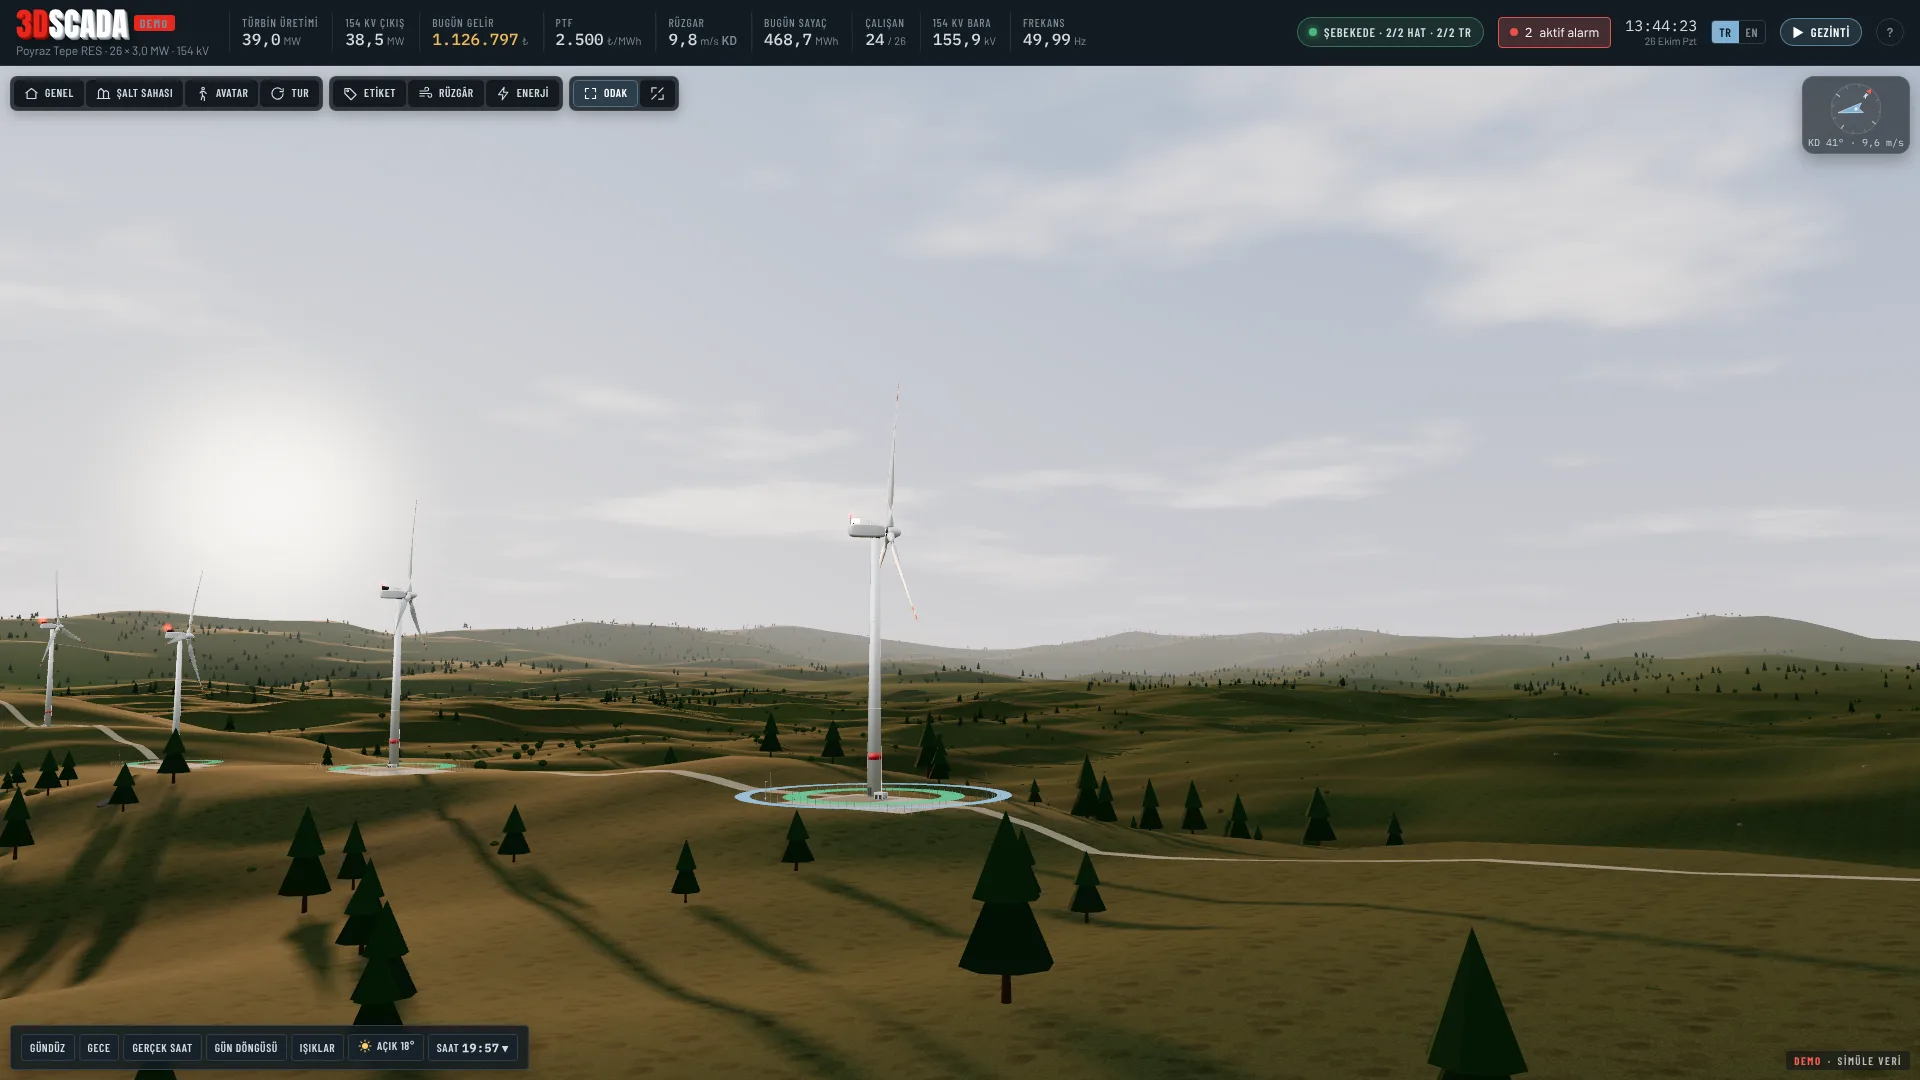The width and height of the screenshot is (1920, 1080).
Task: Click the wind compass widget
Action: pyautogui.click(x=1855, y=114)
